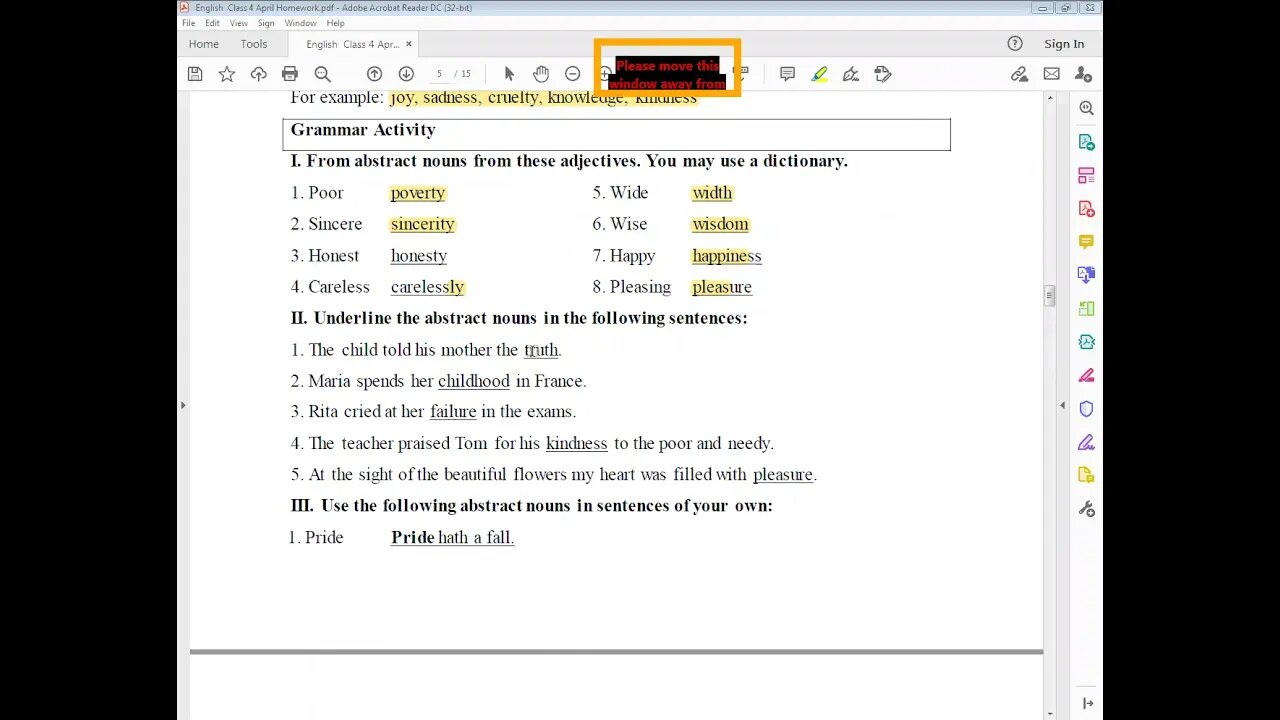Open the find text magnifier in toolbar
Viewport: 1280px width, 720px height.
(x=322, y=74)
